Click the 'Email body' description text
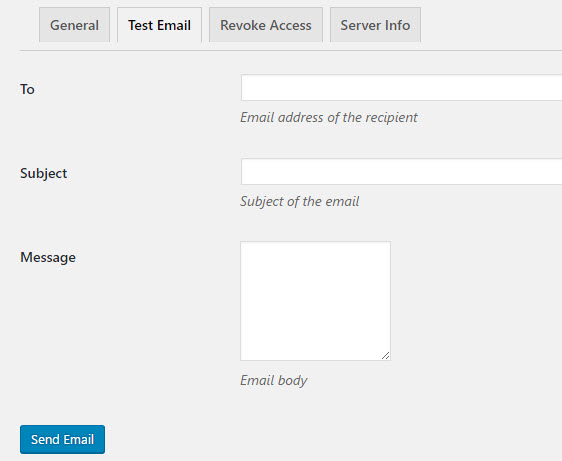 pos(274,380)
